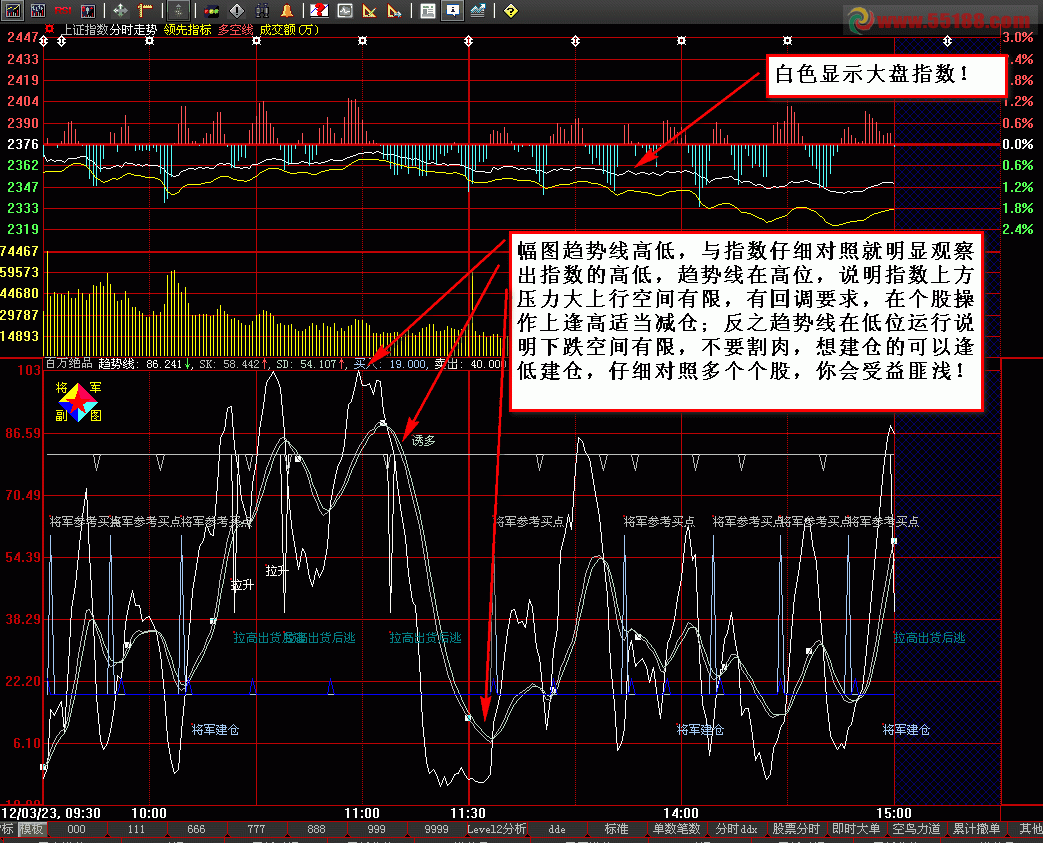Click the red gear beside 上证指数分时走势
1043x843 pixels.
[49, 29]
